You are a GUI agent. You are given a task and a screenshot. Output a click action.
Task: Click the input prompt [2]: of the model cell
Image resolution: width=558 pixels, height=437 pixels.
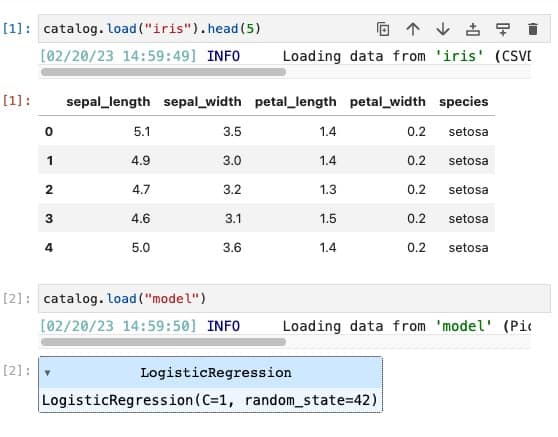pyautogui.click(x=17, y=298)
